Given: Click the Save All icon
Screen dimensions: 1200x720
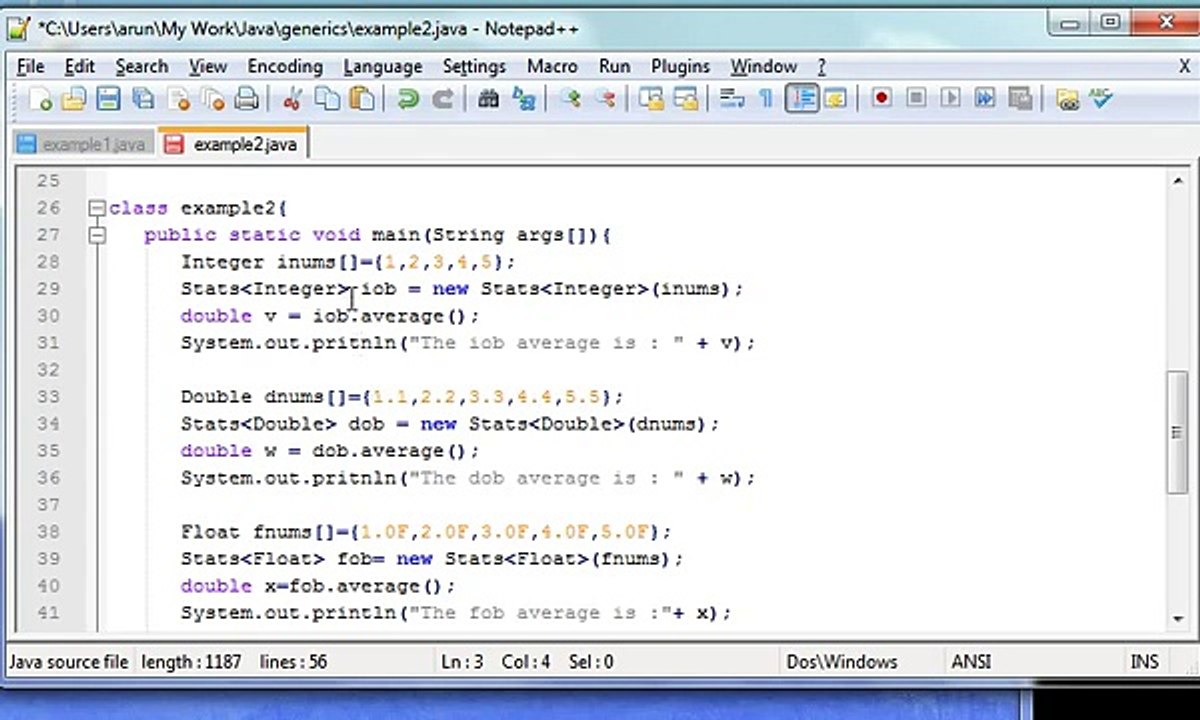Looking at the screenshot, I should (143, 99).
